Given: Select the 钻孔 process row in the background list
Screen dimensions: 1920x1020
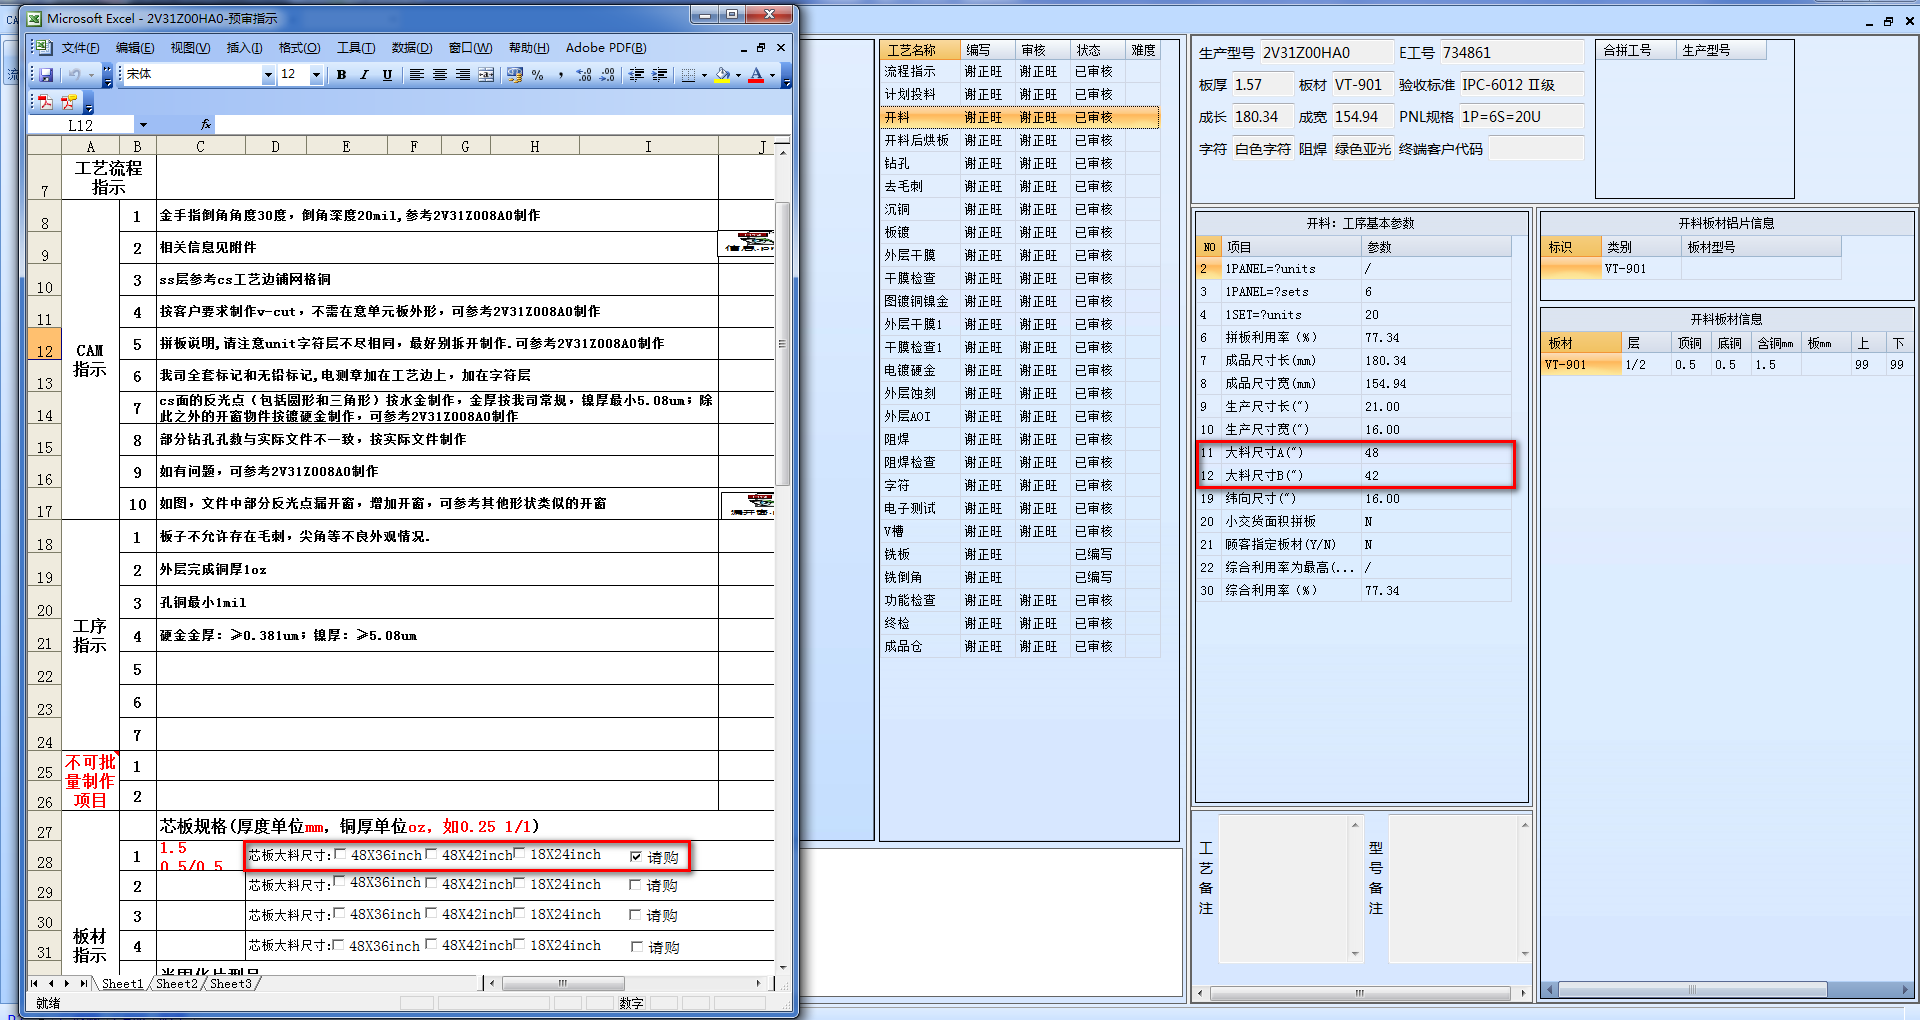Looking at the screenshot, I should (x=1020, y=163).
